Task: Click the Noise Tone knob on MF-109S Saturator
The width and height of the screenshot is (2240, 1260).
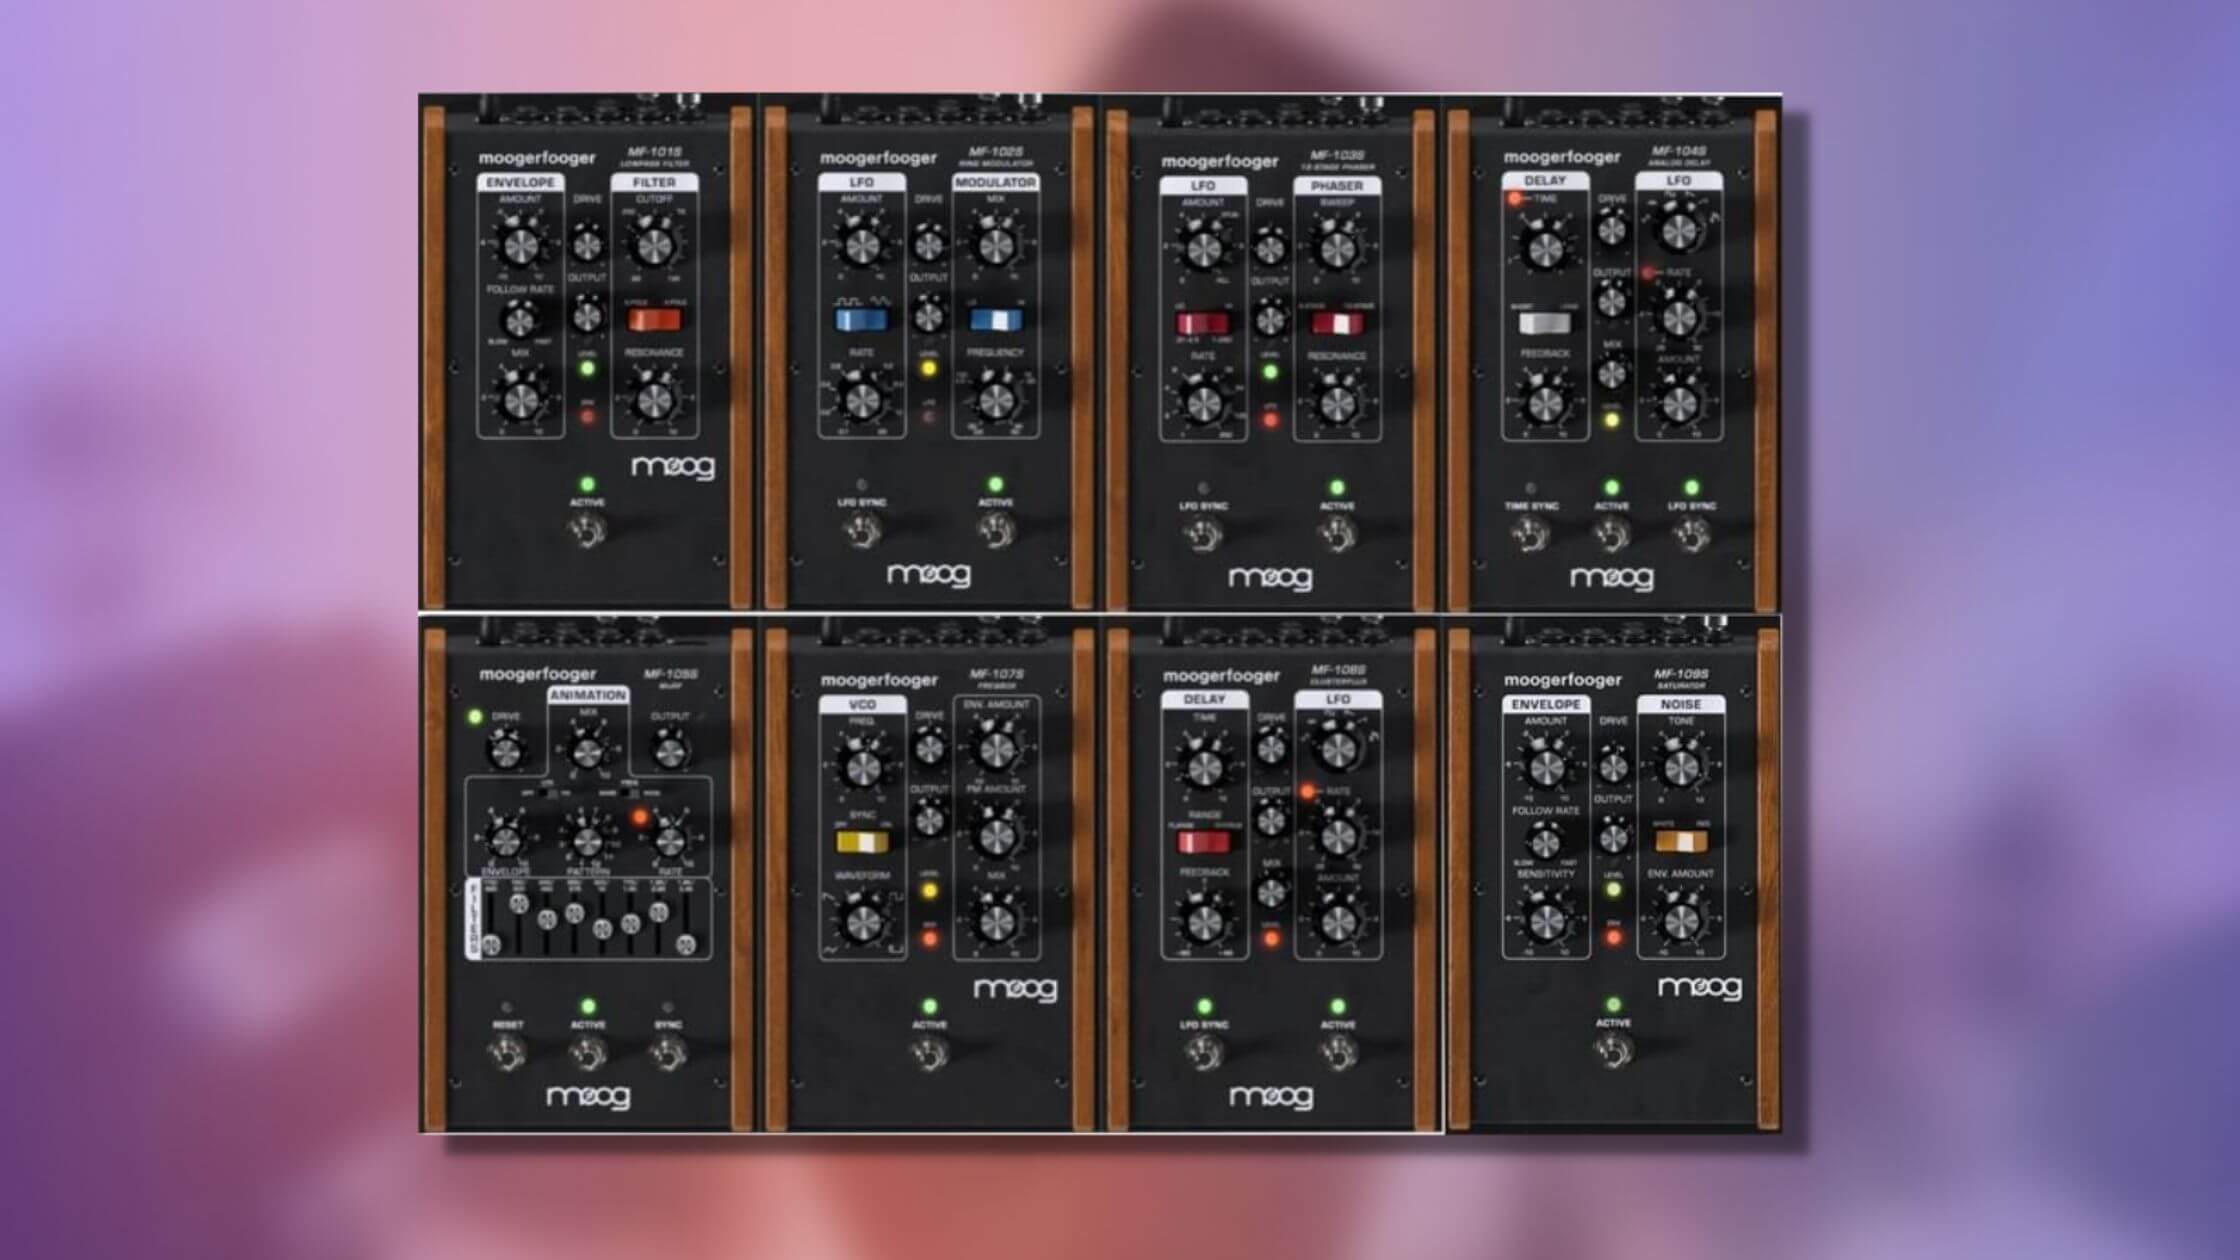Action: (1680, 767)
